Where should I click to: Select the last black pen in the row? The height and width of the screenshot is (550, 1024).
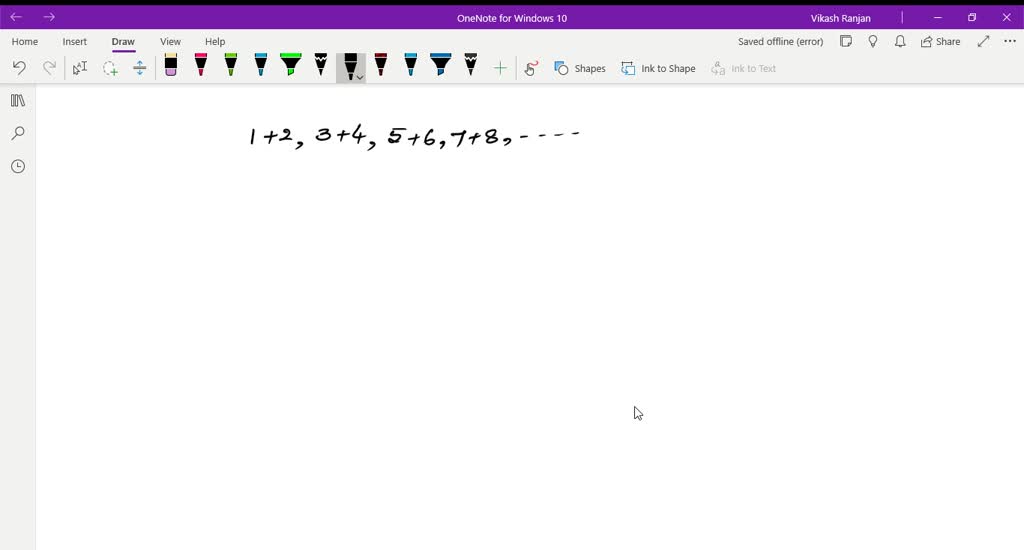coord(471,65)
